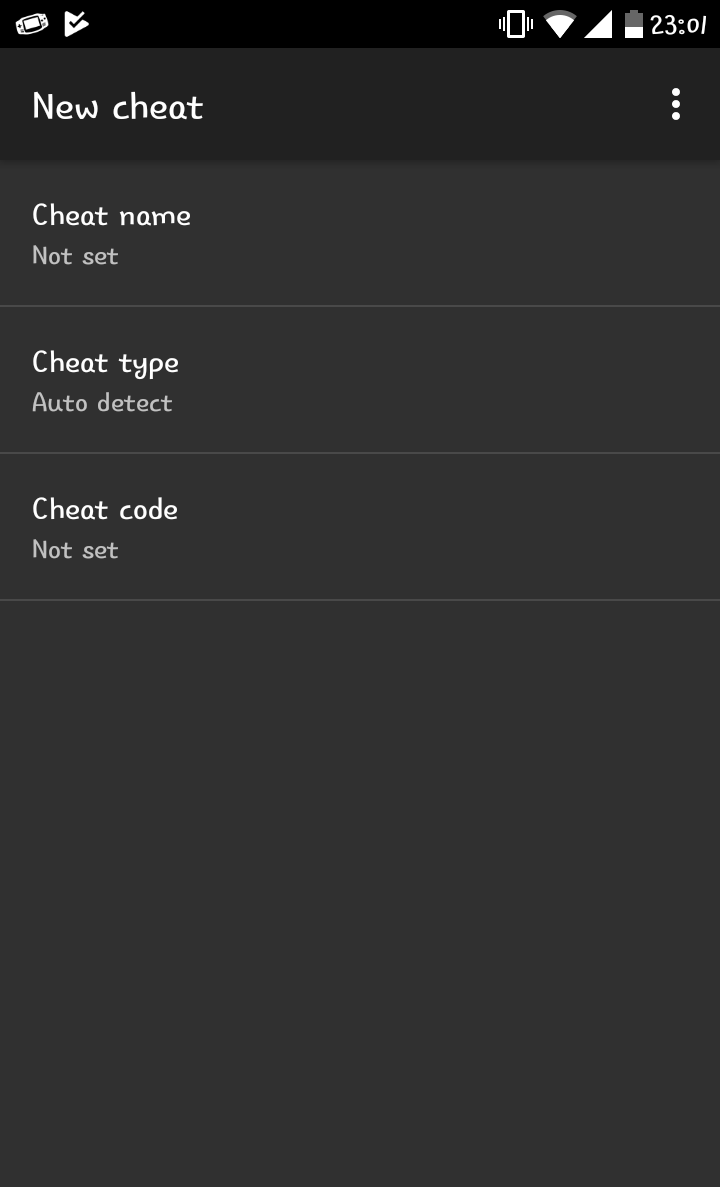Tap "Not set" under Cheat name
This screenshot has width=720, height=1187.
(x=75, y=256)
